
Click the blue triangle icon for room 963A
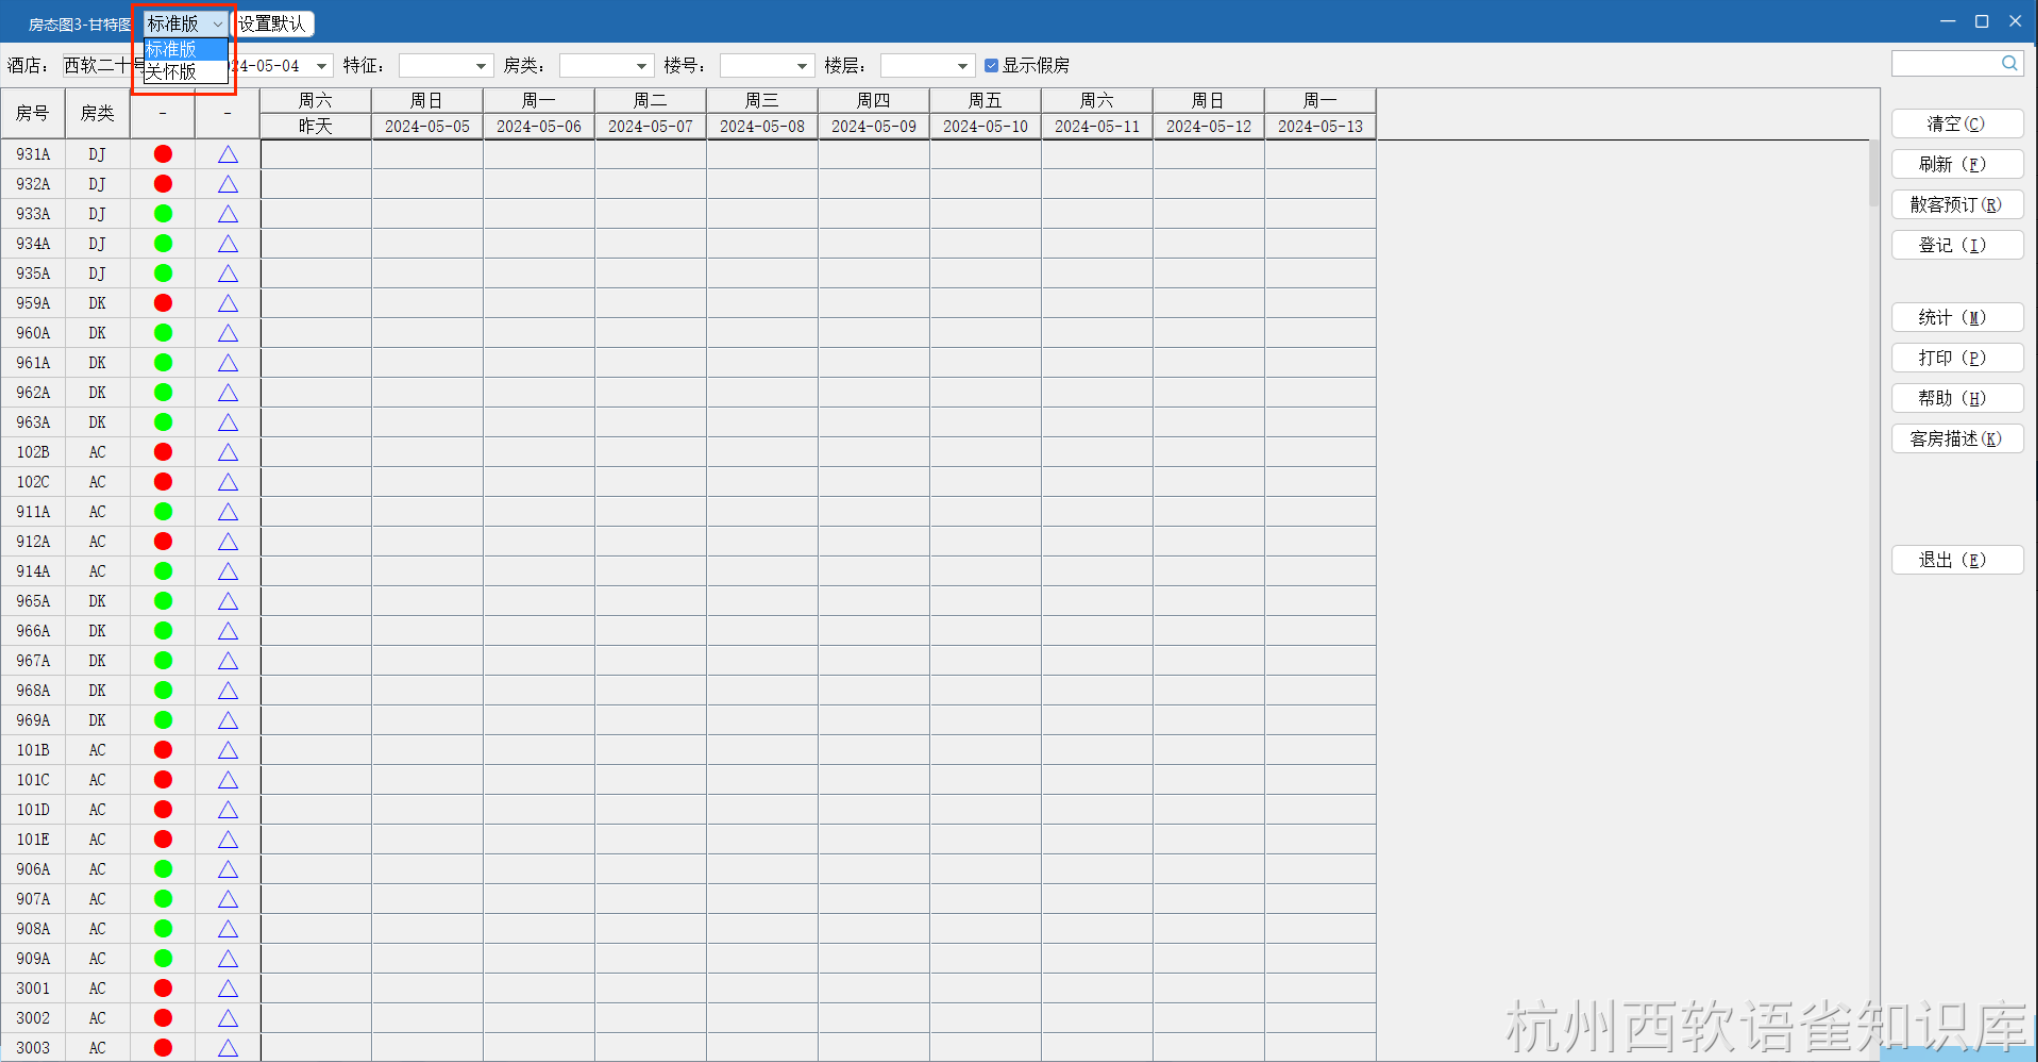tap(228, 422)
